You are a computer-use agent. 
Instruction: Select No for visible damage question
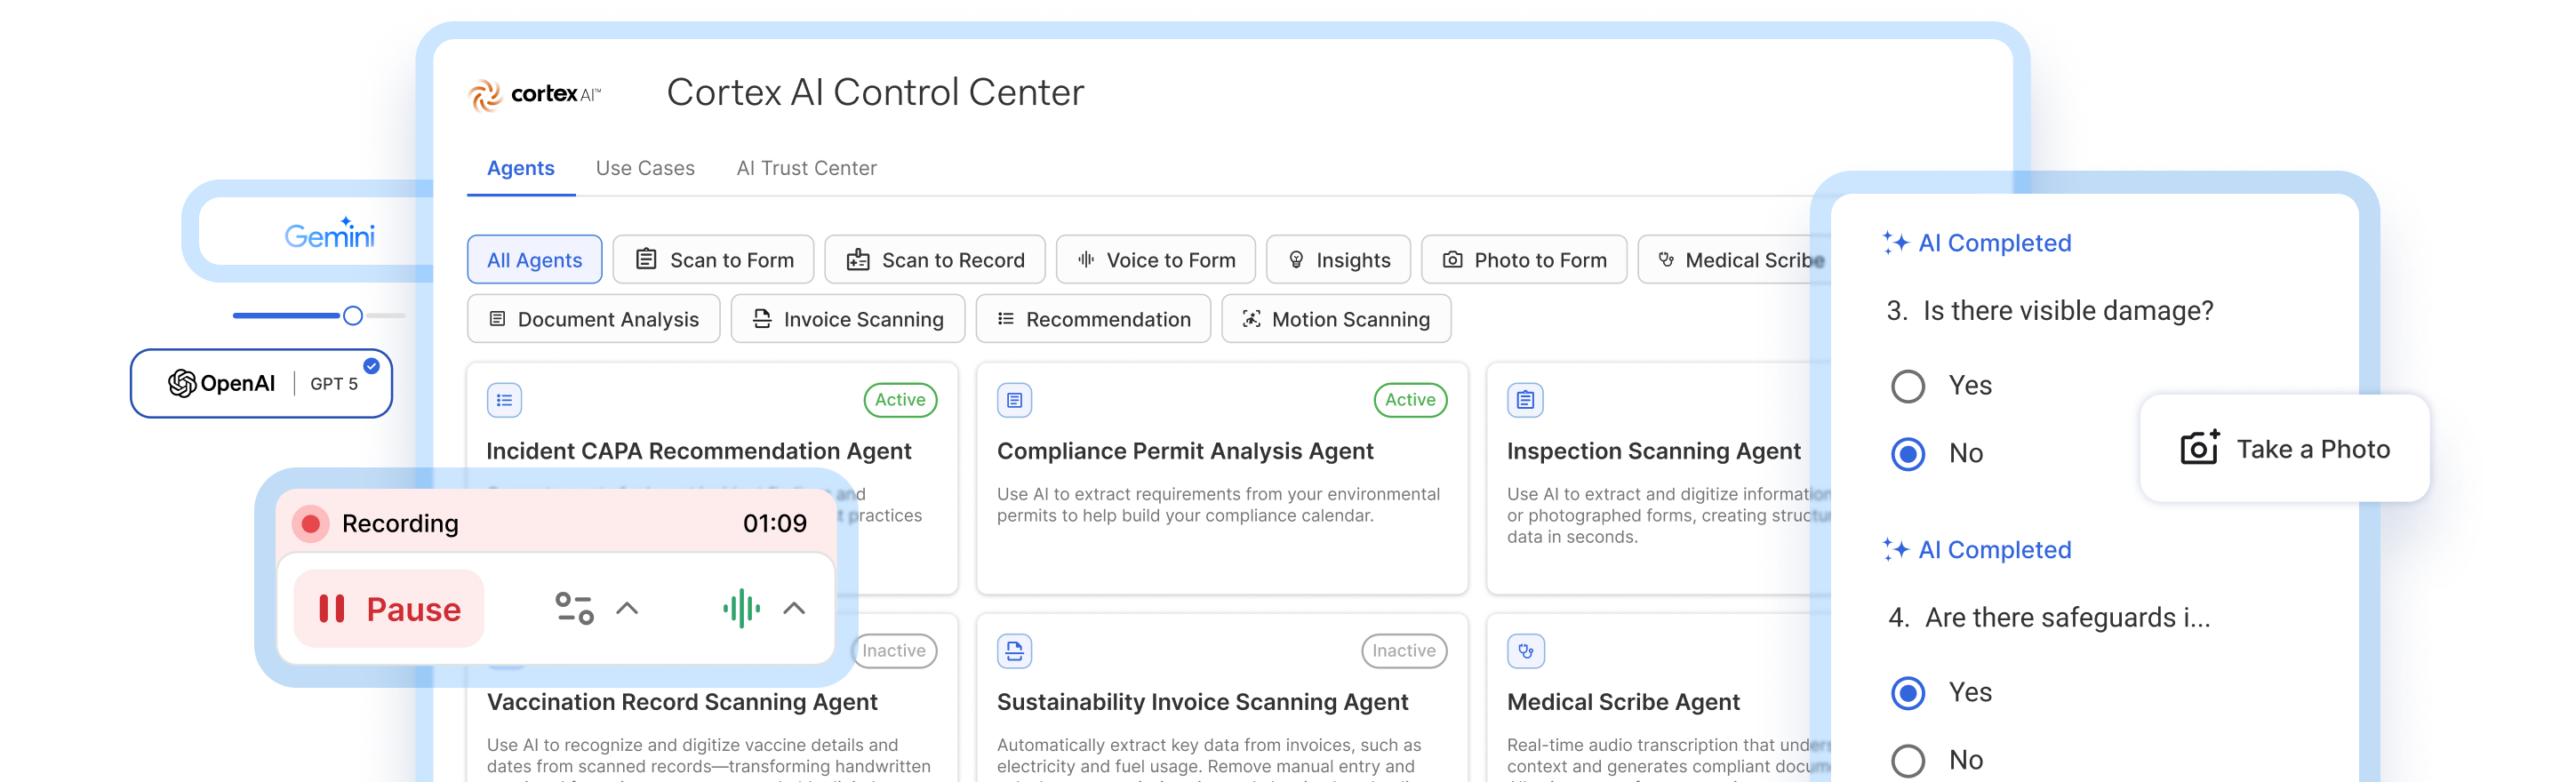pyautogui.click(x=1908, y=454)
